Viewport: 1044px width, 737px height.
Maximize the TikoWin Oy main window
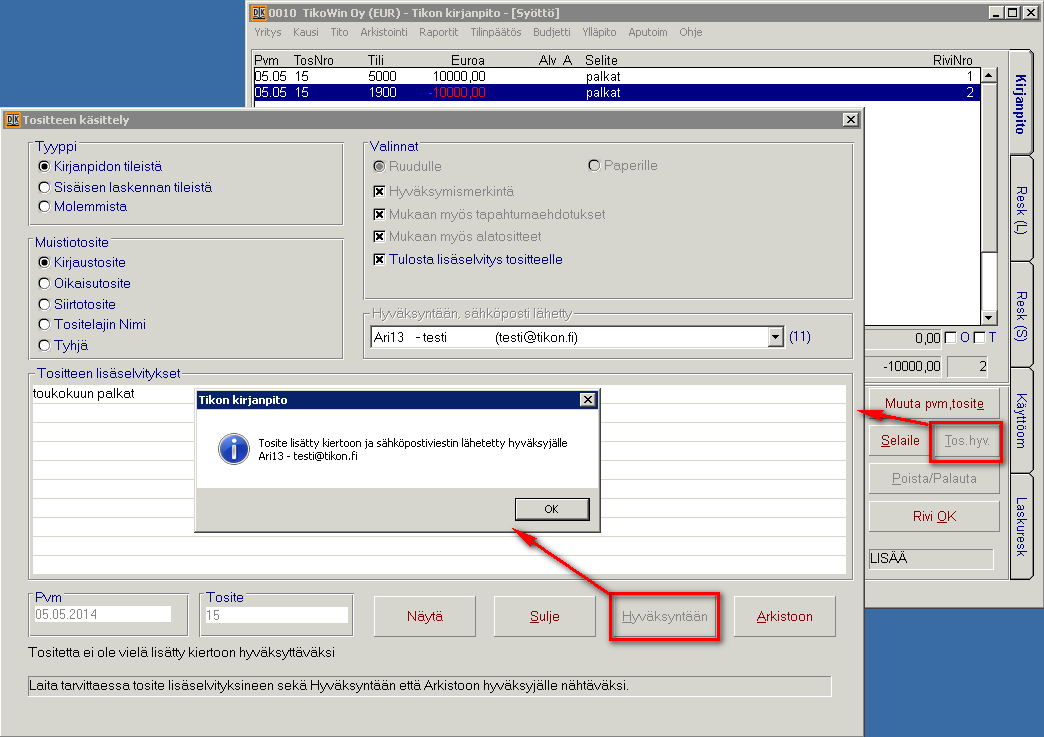point(1012,13)
